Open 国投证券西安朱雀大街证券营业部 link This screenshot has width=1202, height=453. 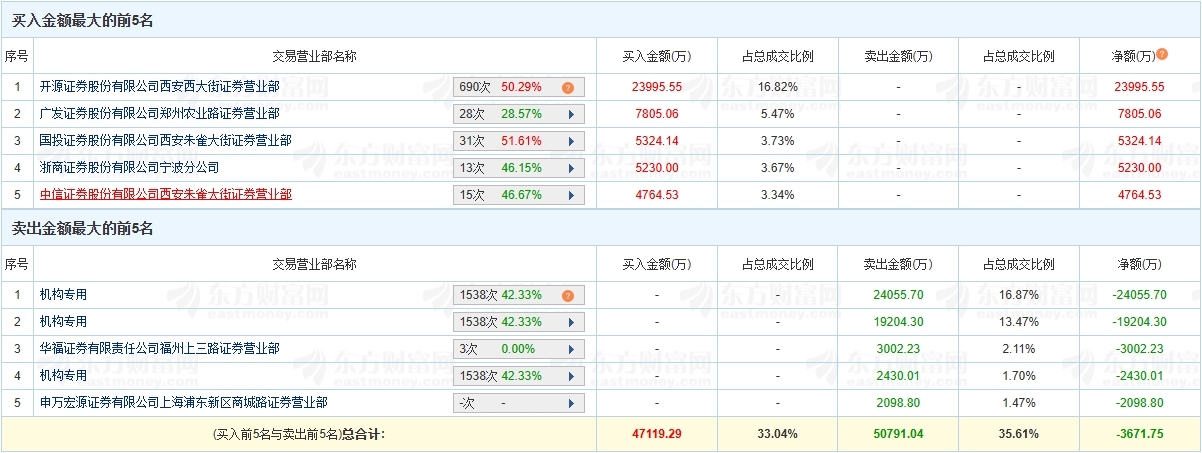[165, 141]
